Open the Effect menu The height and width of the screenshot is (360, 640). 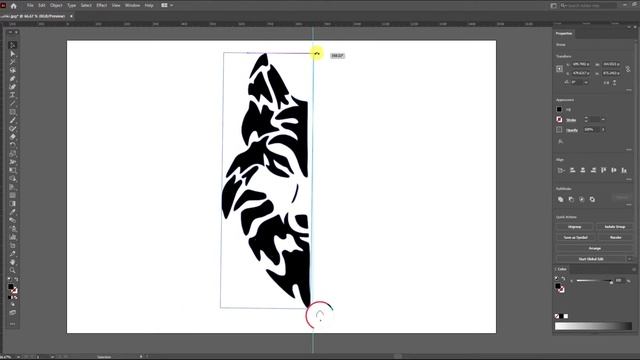pyautogui.click(x=102, y=5)
